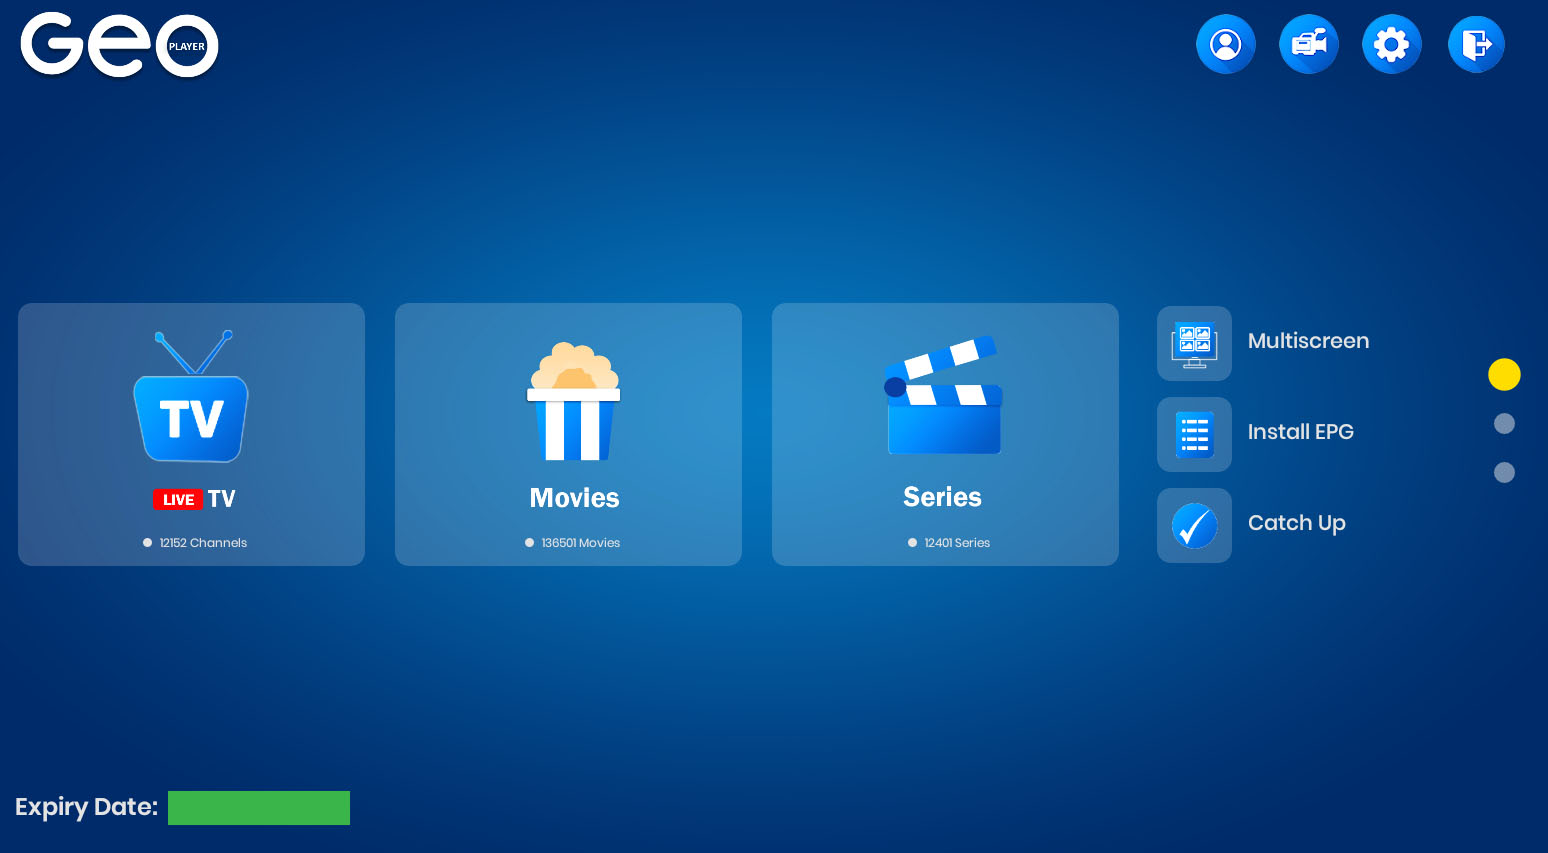Click the popcorn bucket icon

tap(574, 402)
